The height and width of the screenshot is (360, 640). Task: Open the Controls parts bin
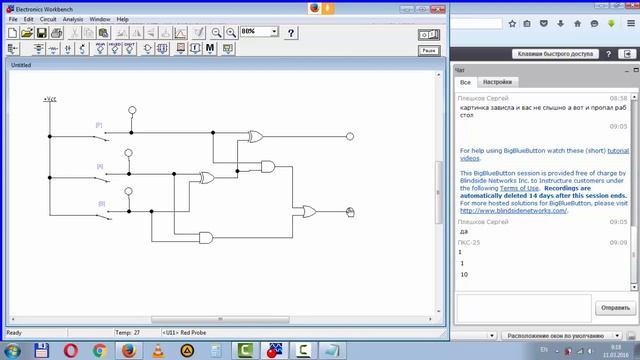[x=195, y=49]
